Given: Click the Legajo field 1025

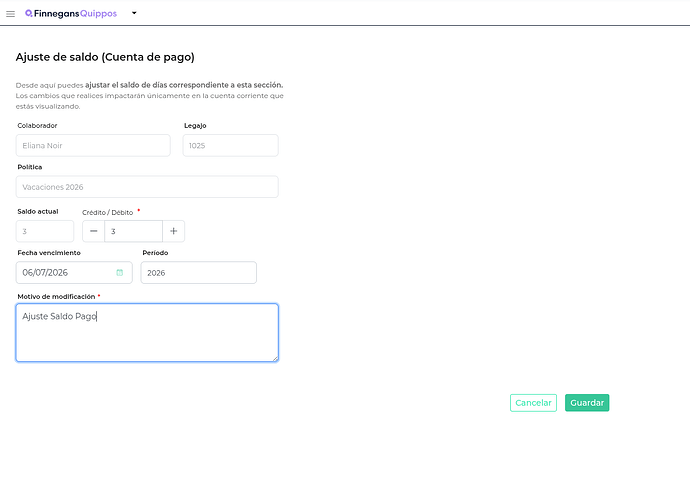Looking at the screenshot, I should point(231,145).
